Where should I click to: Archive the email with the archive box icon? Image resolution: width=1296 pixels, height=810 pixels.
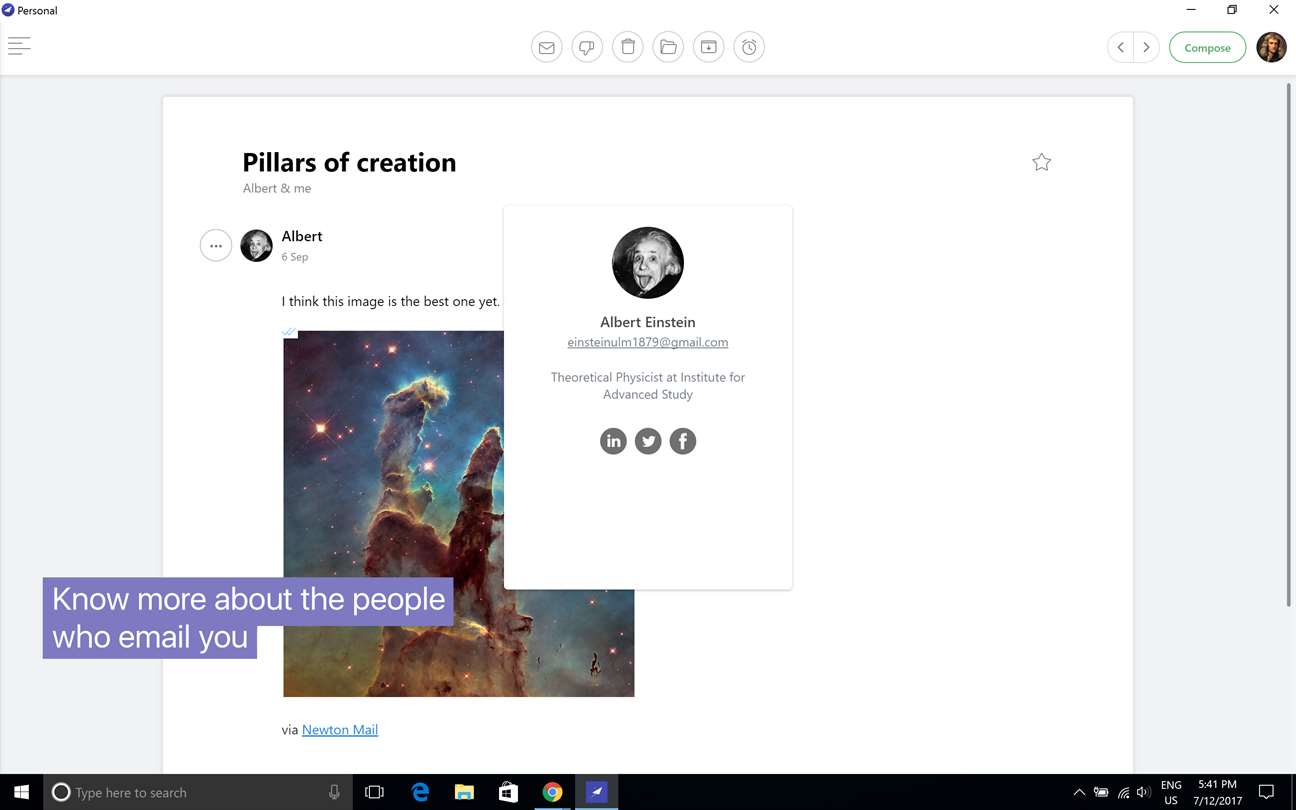click(708, 47)
